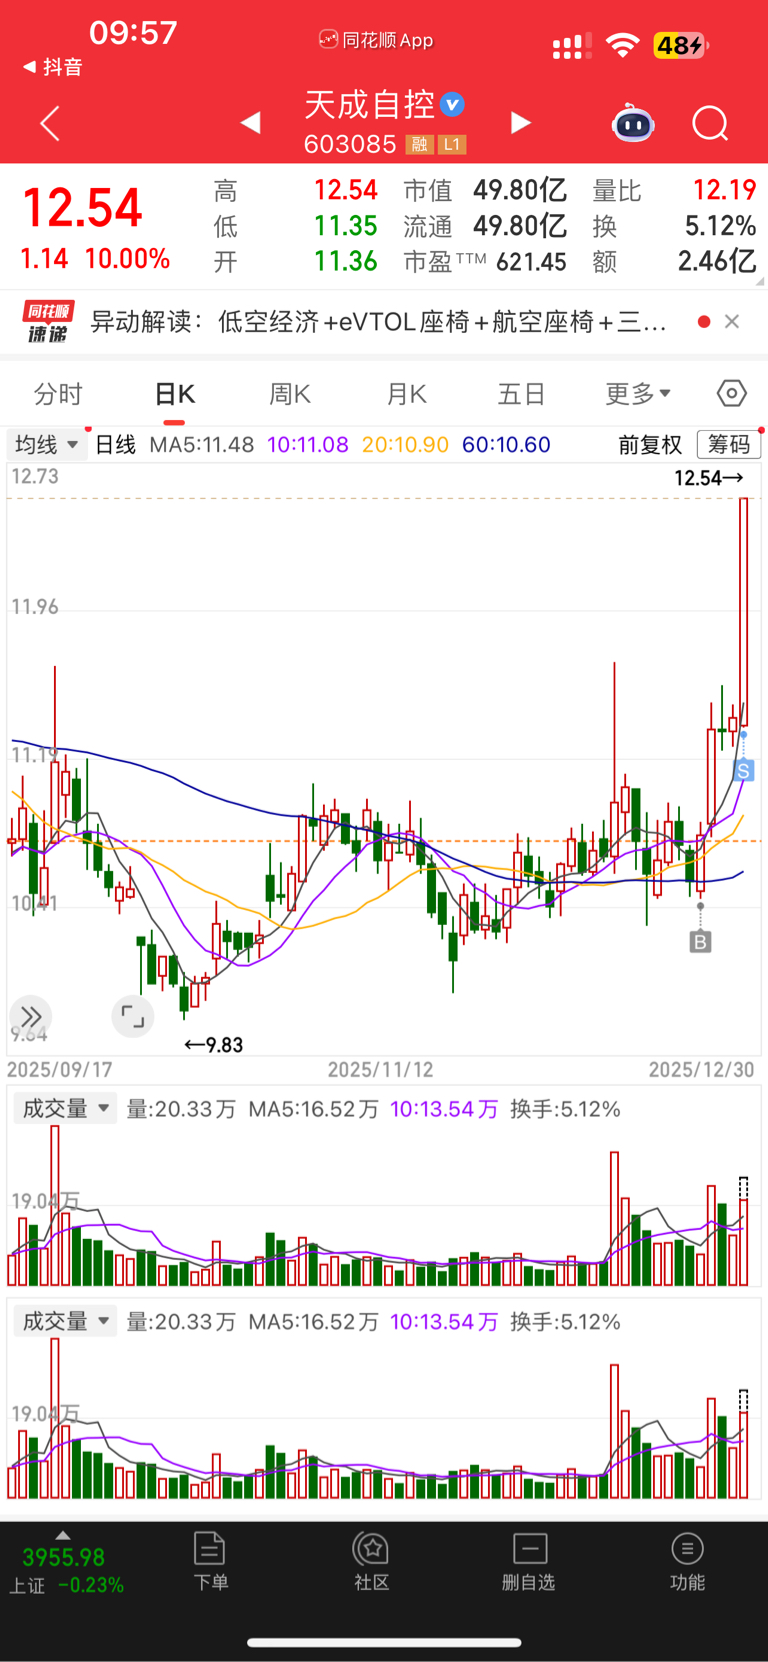This screenshot has width=768, height=1662.
Task: Read the 异动解读 news headline
Action: tap(379, 322)
